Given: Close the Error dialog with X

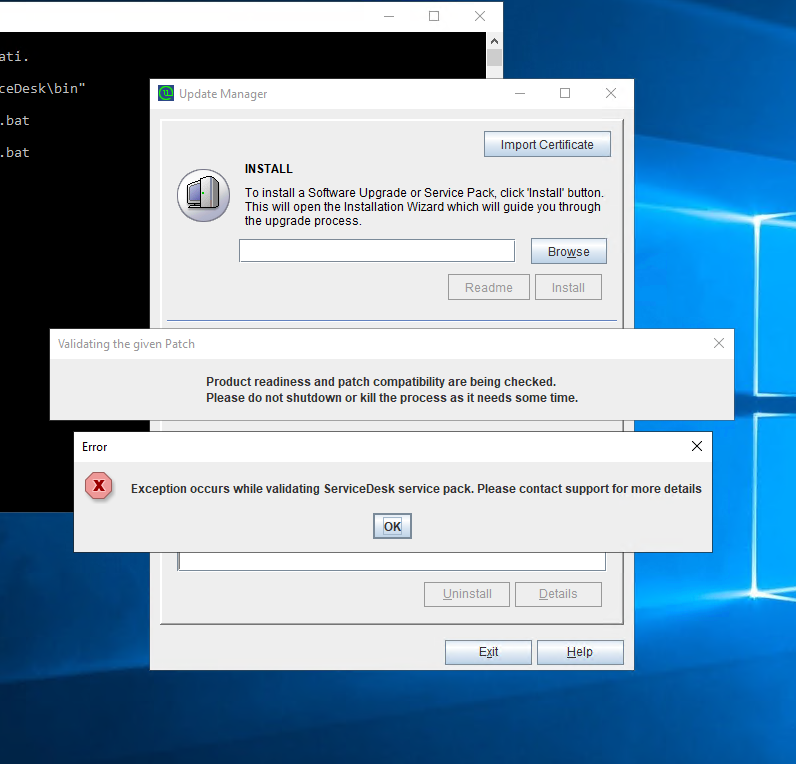Looking at the screenshot, I should [x=696, y=446].
